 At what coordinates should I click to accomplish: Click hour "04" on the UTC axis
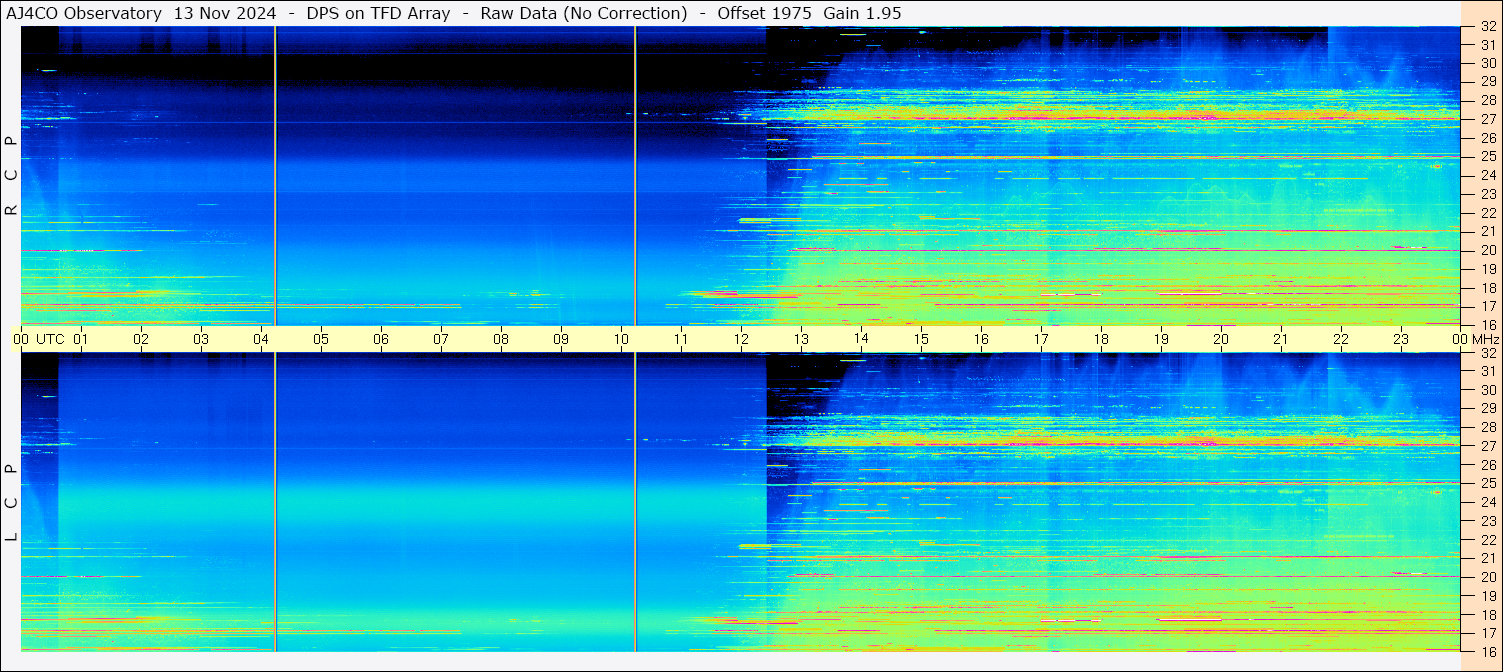point(261,339)
